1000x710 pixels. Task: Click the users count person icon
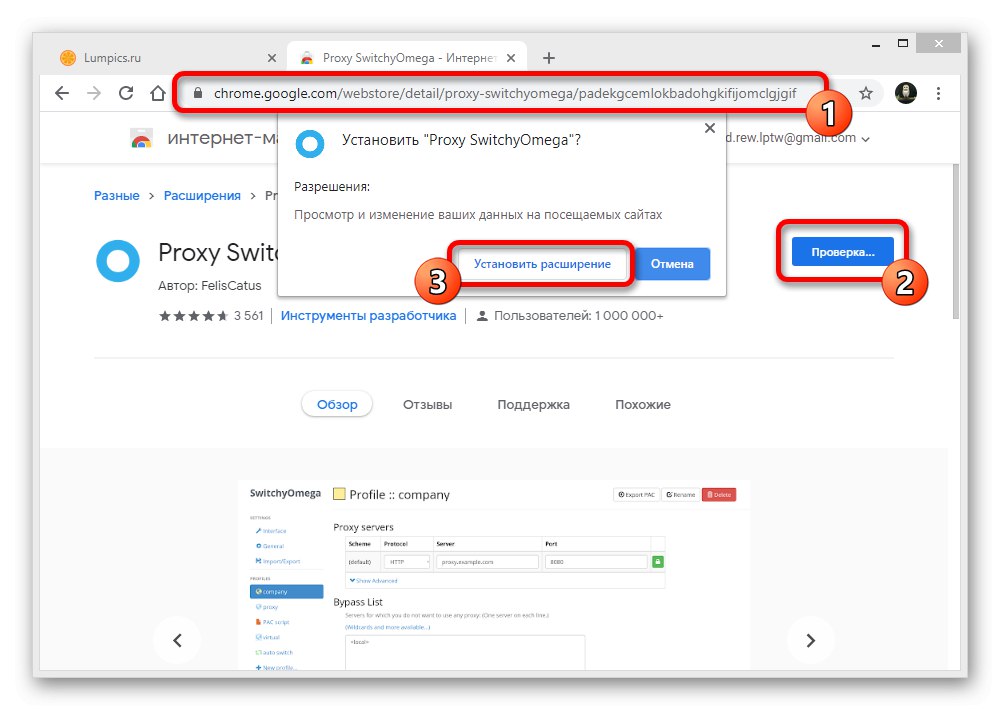483,316
